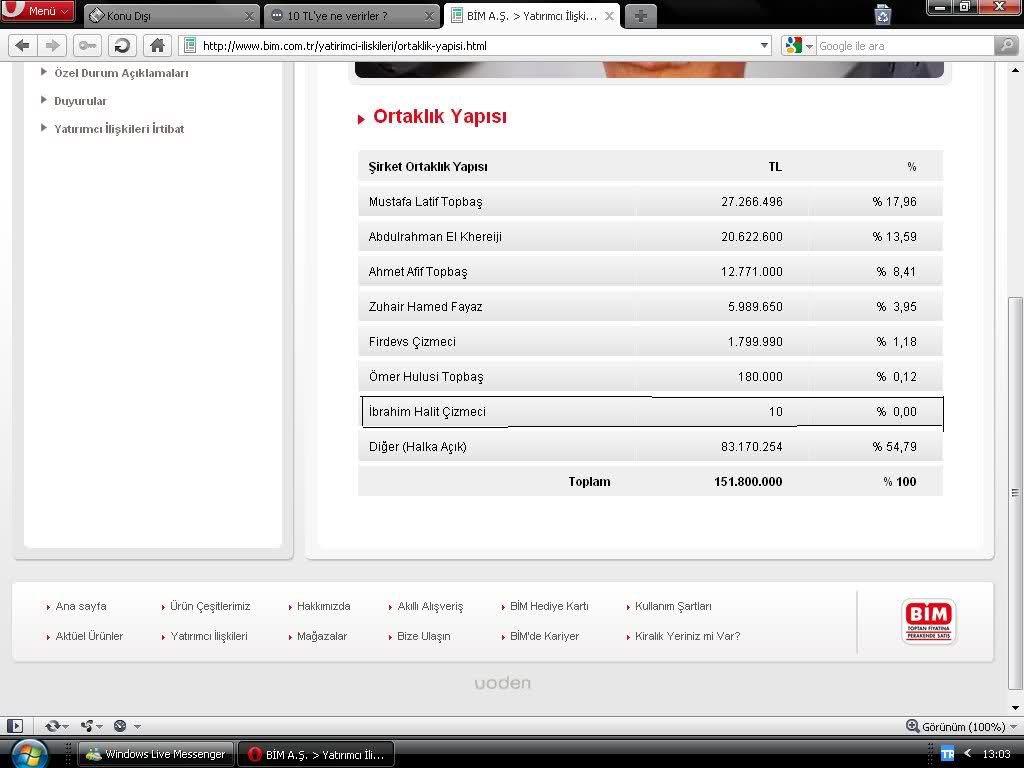Click the Zuhair Hamed Fayaz row

click(650, 307)
